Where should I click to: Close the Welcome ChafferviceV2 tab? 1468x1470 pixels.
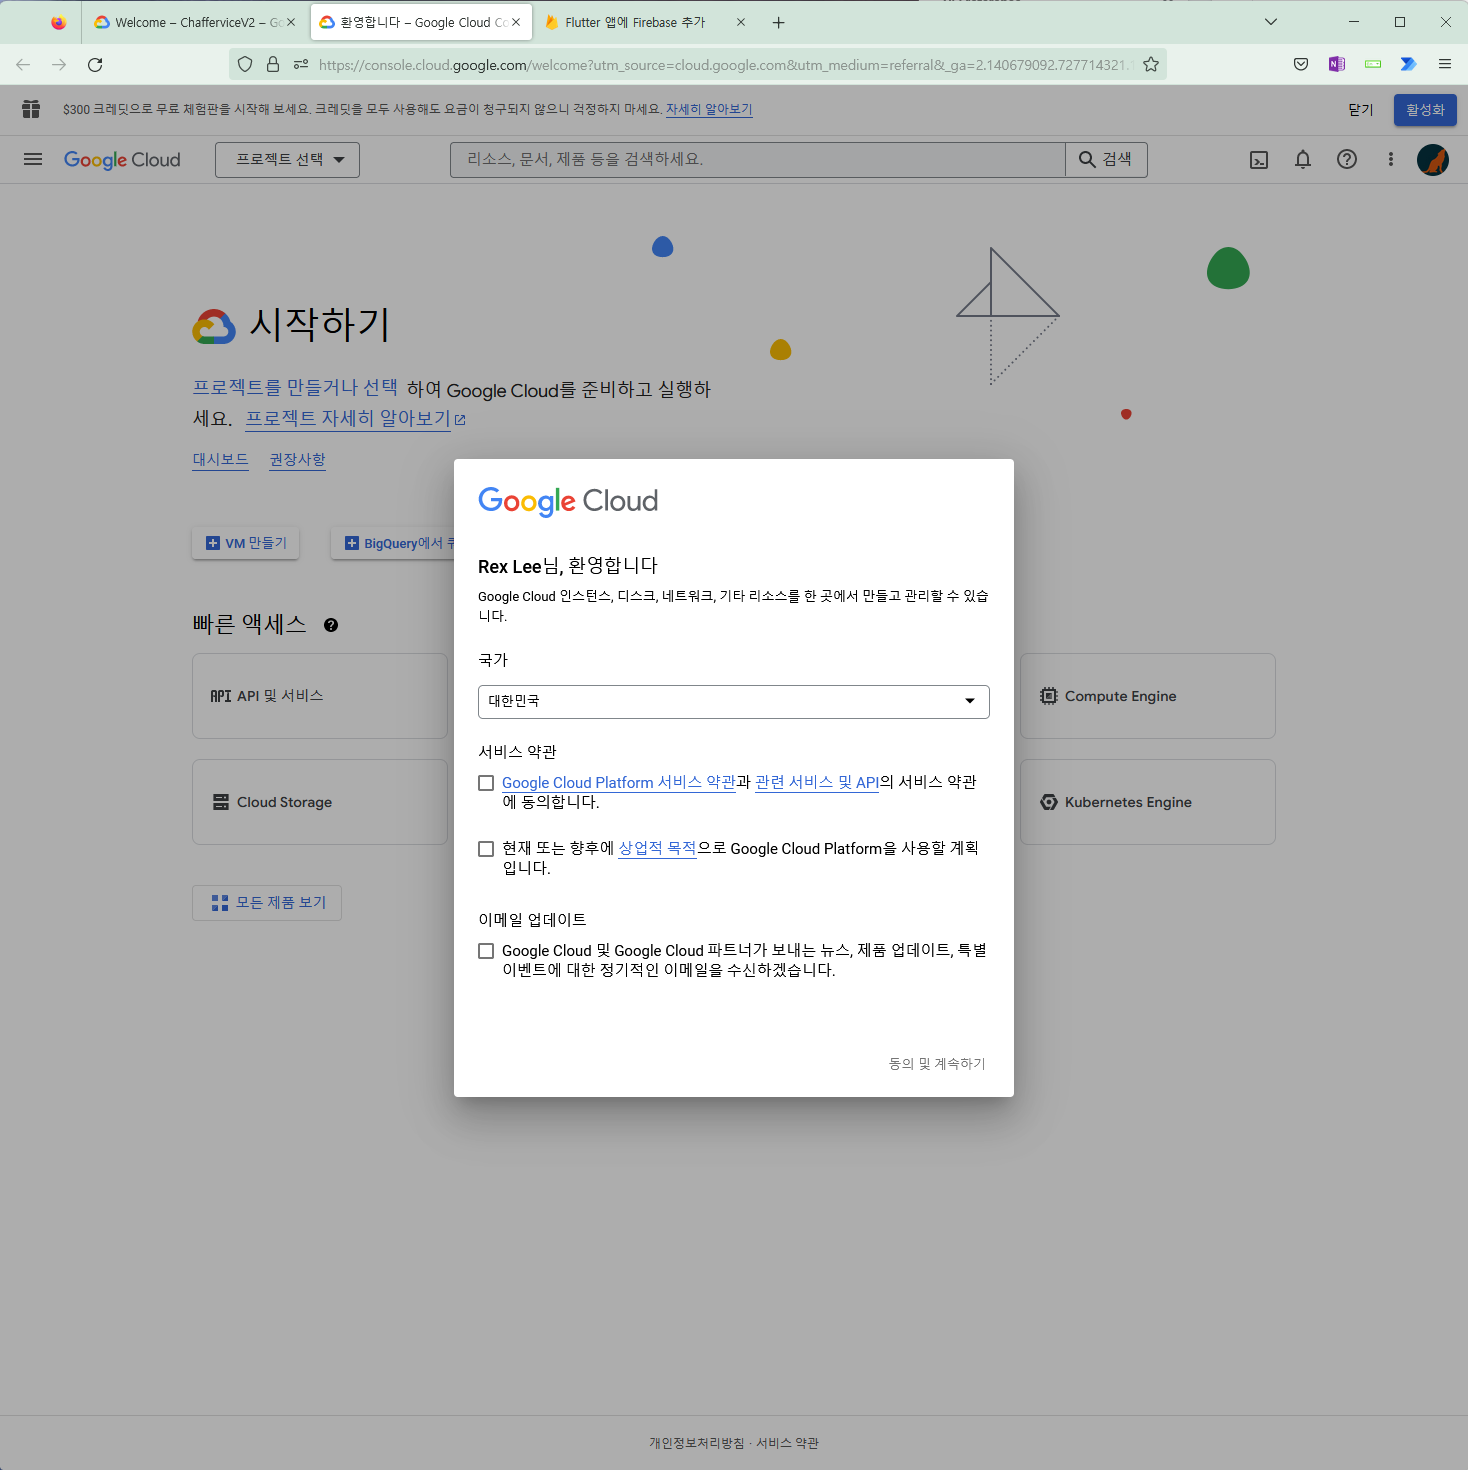pos(291,22)
